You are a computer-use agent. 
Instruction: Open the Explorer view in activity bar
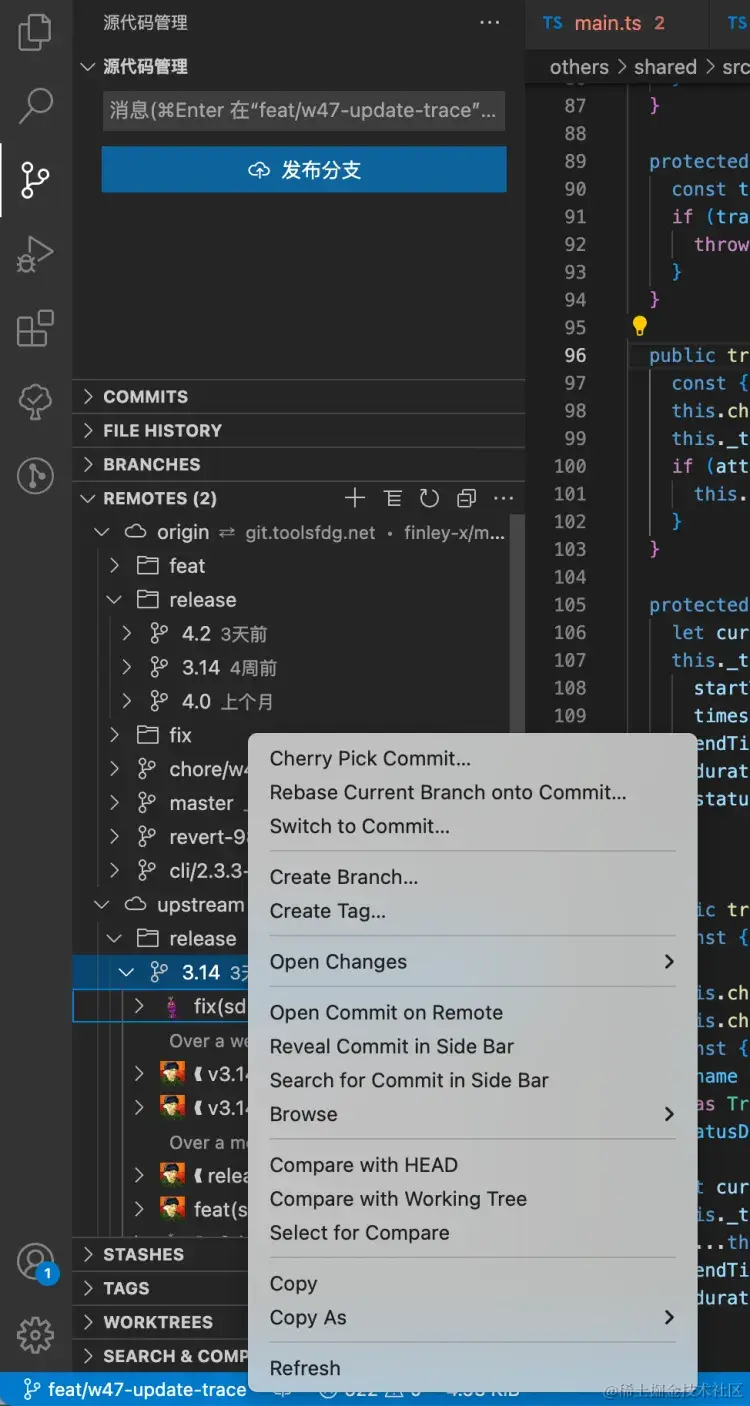(x=35, y=32)
